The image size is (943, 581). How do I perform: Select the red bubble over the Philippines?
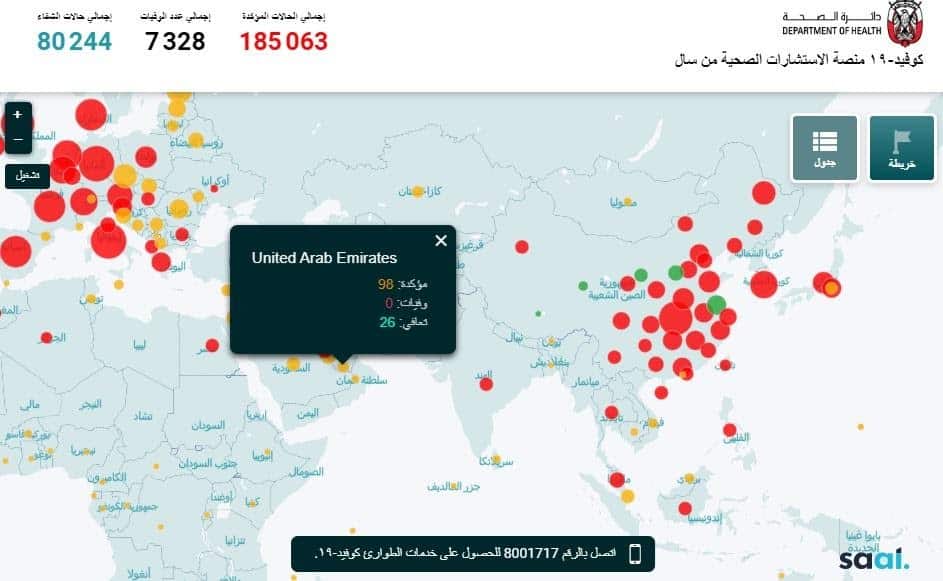730,430
